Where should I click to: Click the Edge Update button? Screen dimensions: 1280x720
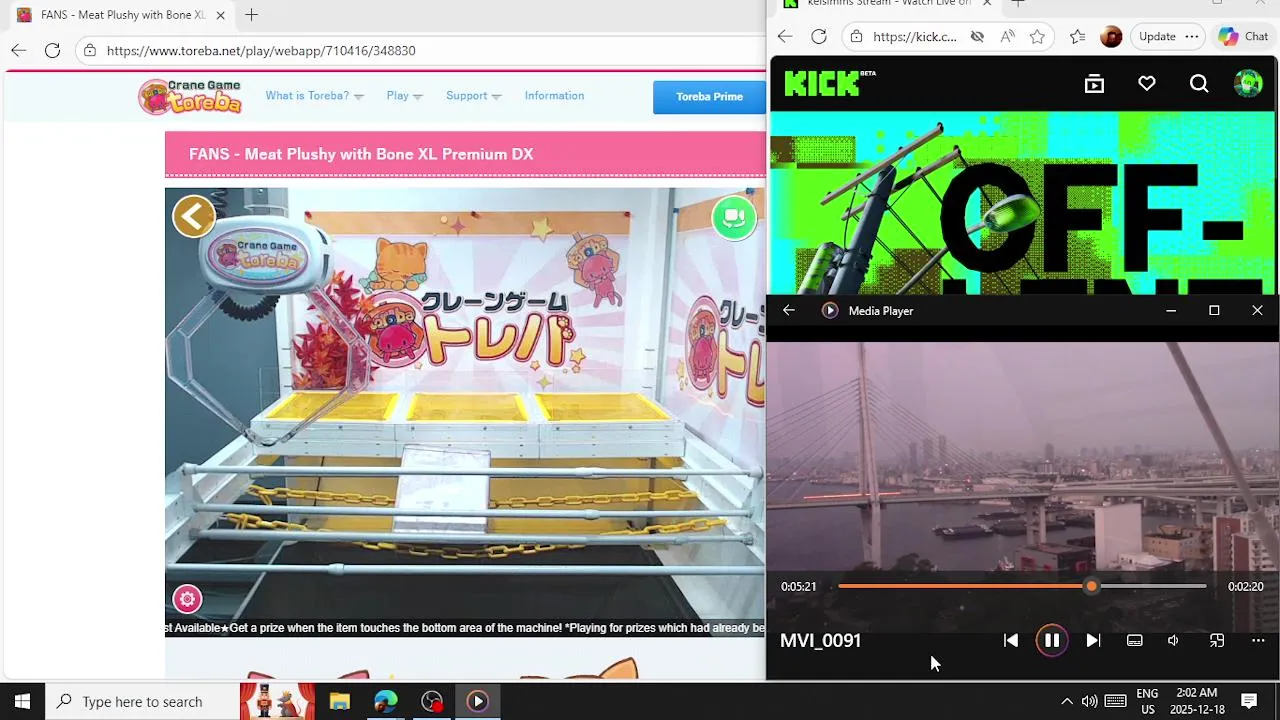(1157, 37)
